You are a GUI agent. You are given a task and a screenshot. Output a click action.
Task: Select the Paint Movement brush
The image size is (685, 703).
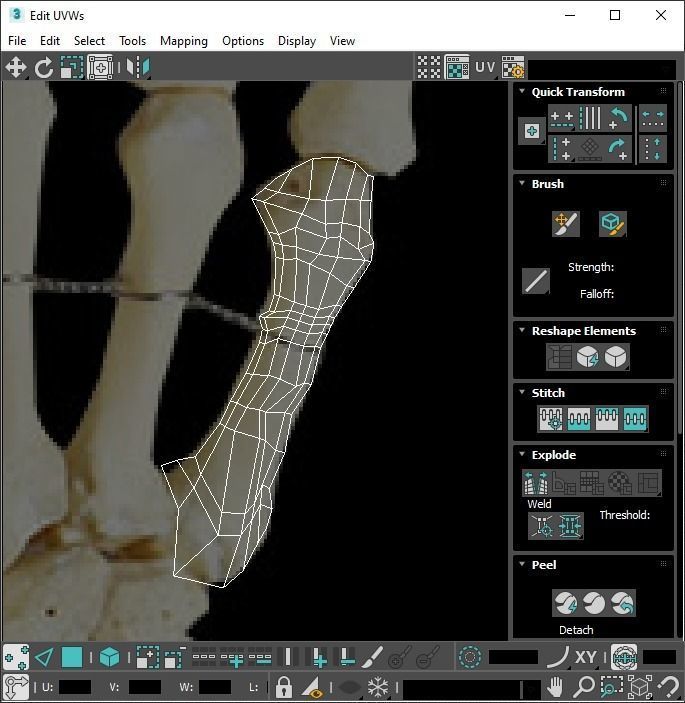click(566, 224)
